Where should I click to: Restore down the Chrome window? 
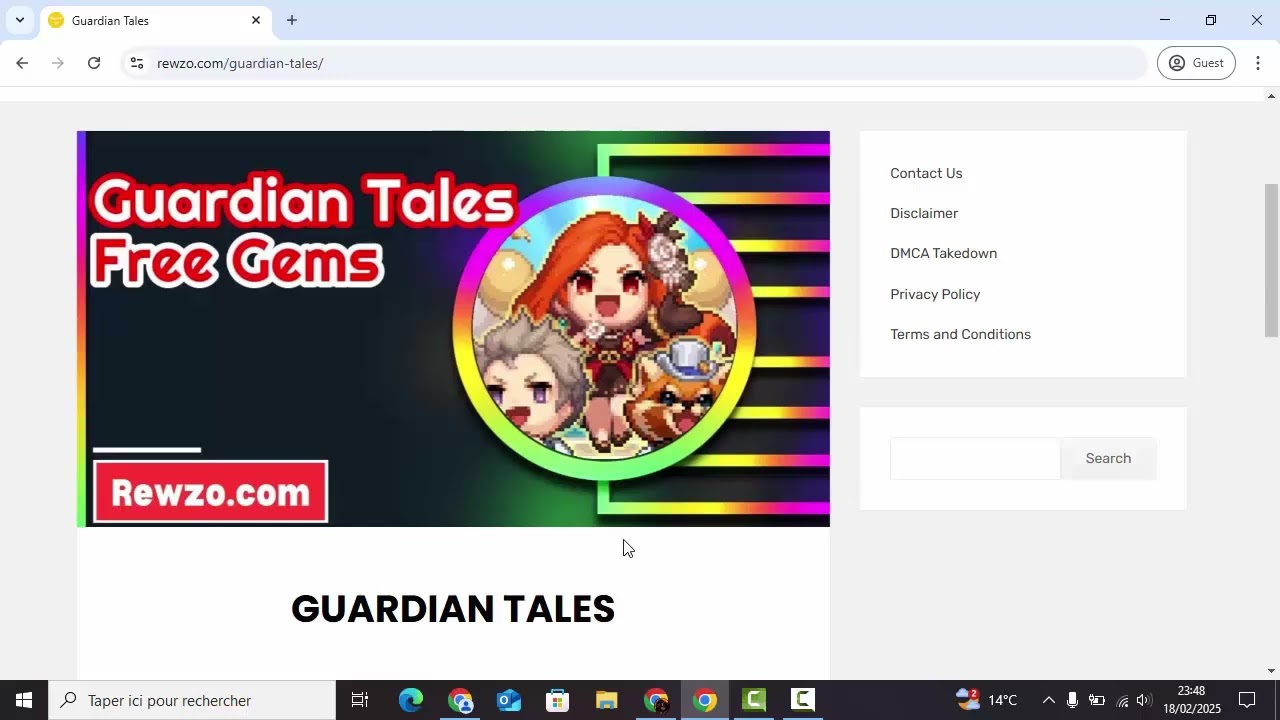[x=1210, y=20]
